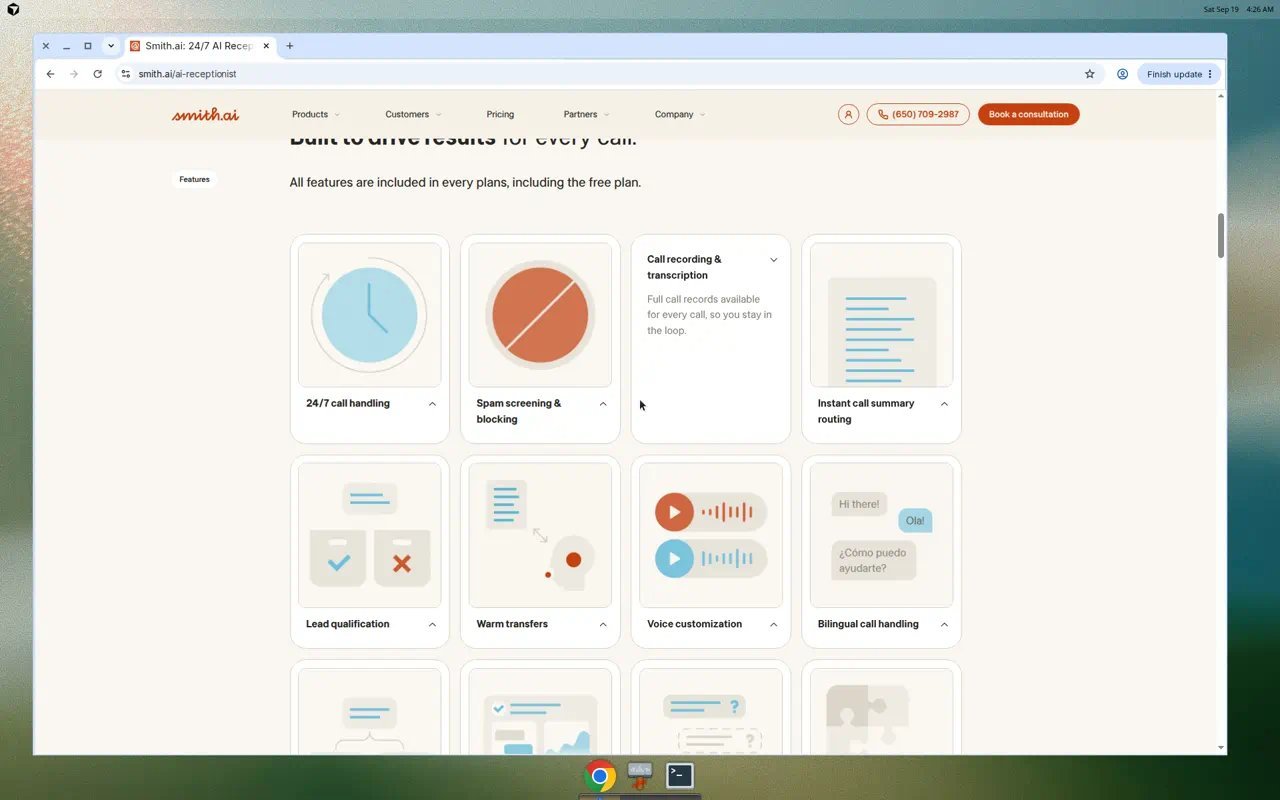Open the Company menu
The image size is (1280, 800).
[x=680, y=114]
